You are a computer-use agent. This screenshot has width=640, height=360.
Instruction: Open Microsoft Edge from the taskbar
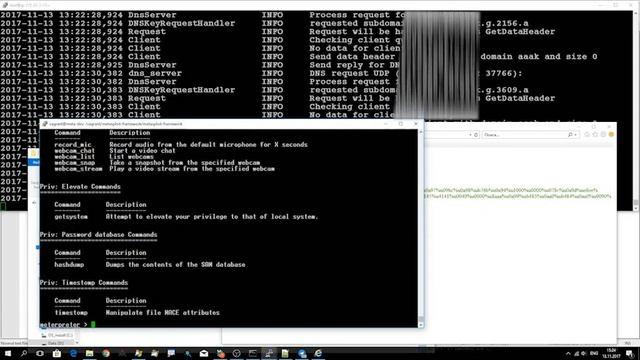[x=73, y=353]
